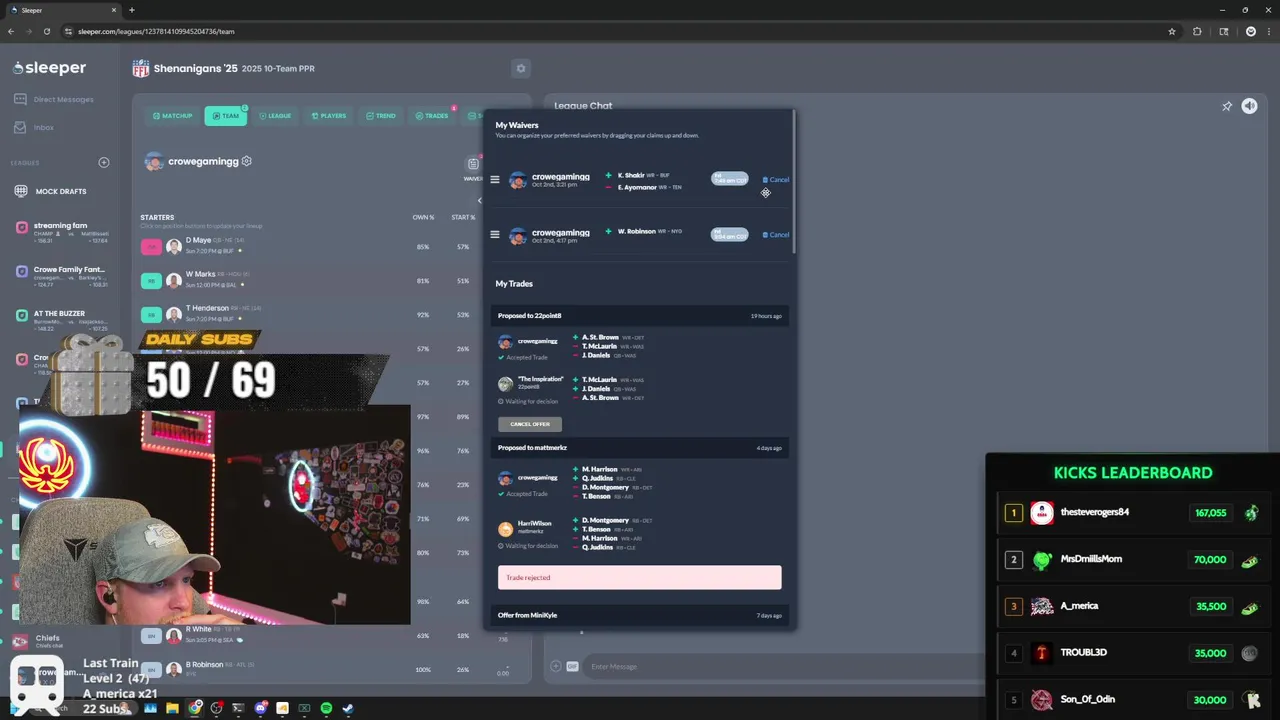
Task: Switch to the LEAGUE tab
Action: click(275, 116)
